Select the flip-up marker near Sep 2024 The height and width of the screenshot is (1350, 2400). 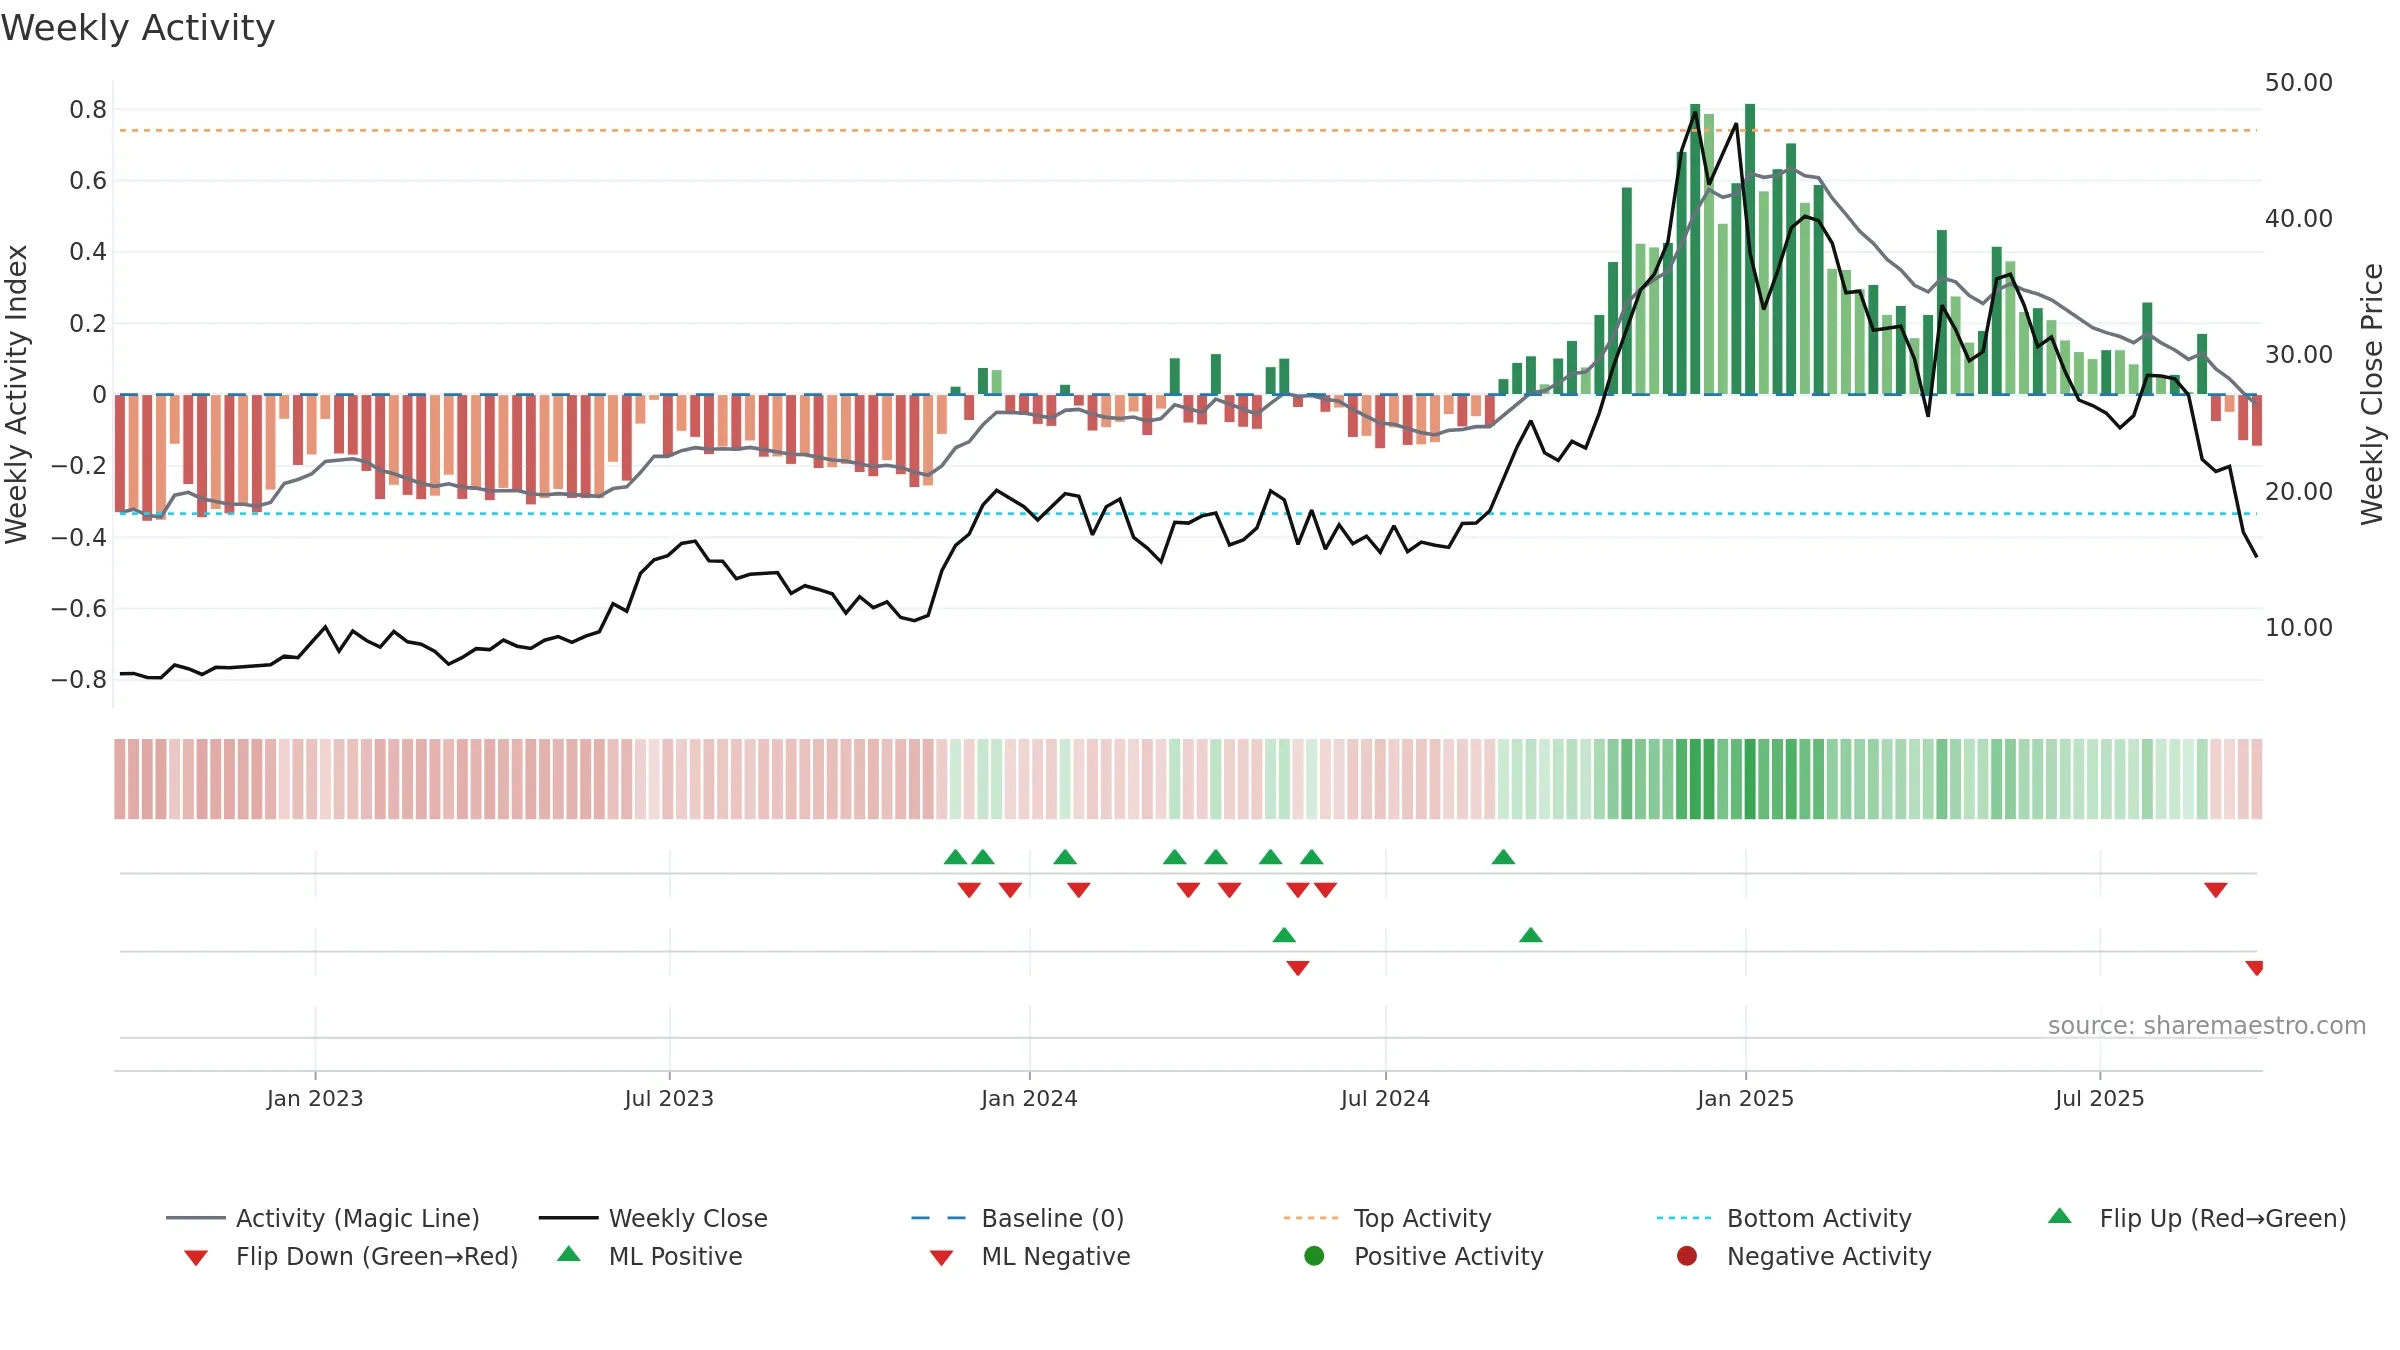[x=1503, y=857]
